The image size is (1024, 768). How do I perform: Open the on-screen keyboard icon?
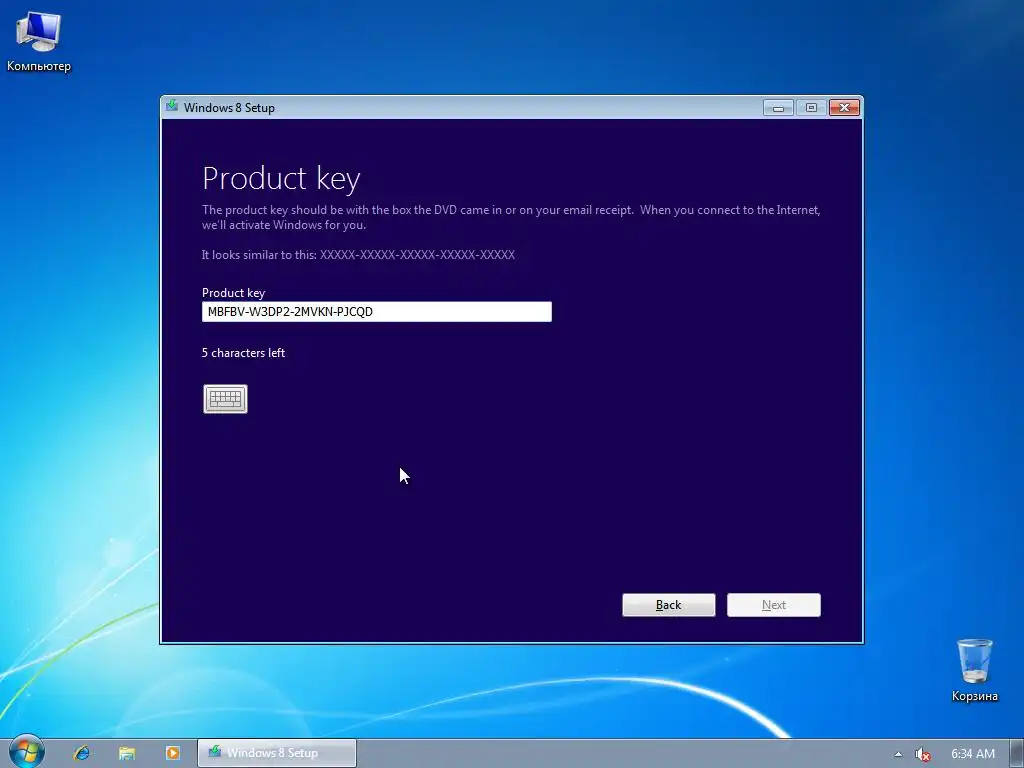[225, 398]
